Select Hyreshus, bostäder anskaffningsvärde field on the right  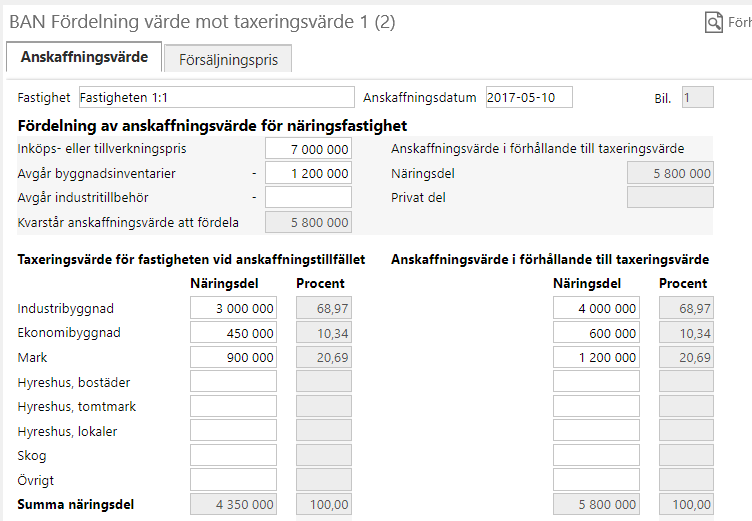pos(596,381)
